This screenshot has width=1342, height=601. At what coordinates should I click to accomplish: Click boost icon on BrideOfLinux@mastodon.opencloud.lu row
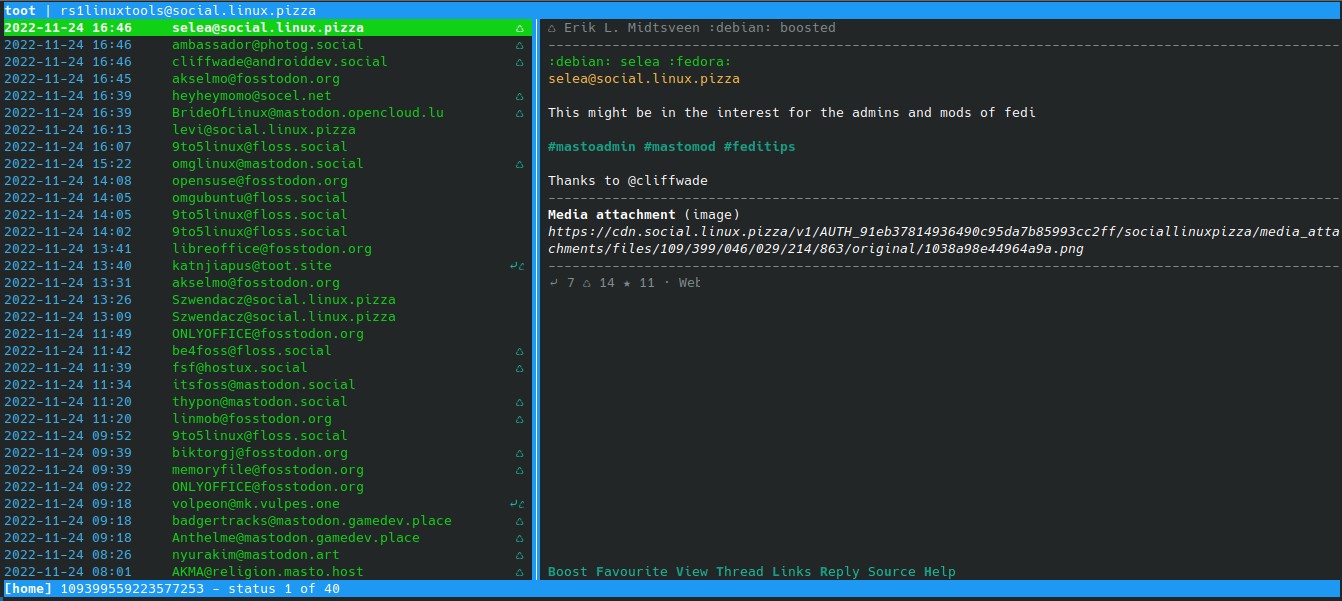point(519,113)
